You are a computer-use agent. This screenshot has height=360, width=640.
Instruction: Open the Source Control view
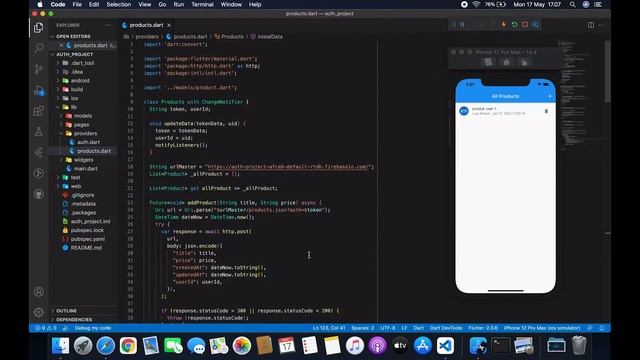point(39,69)
